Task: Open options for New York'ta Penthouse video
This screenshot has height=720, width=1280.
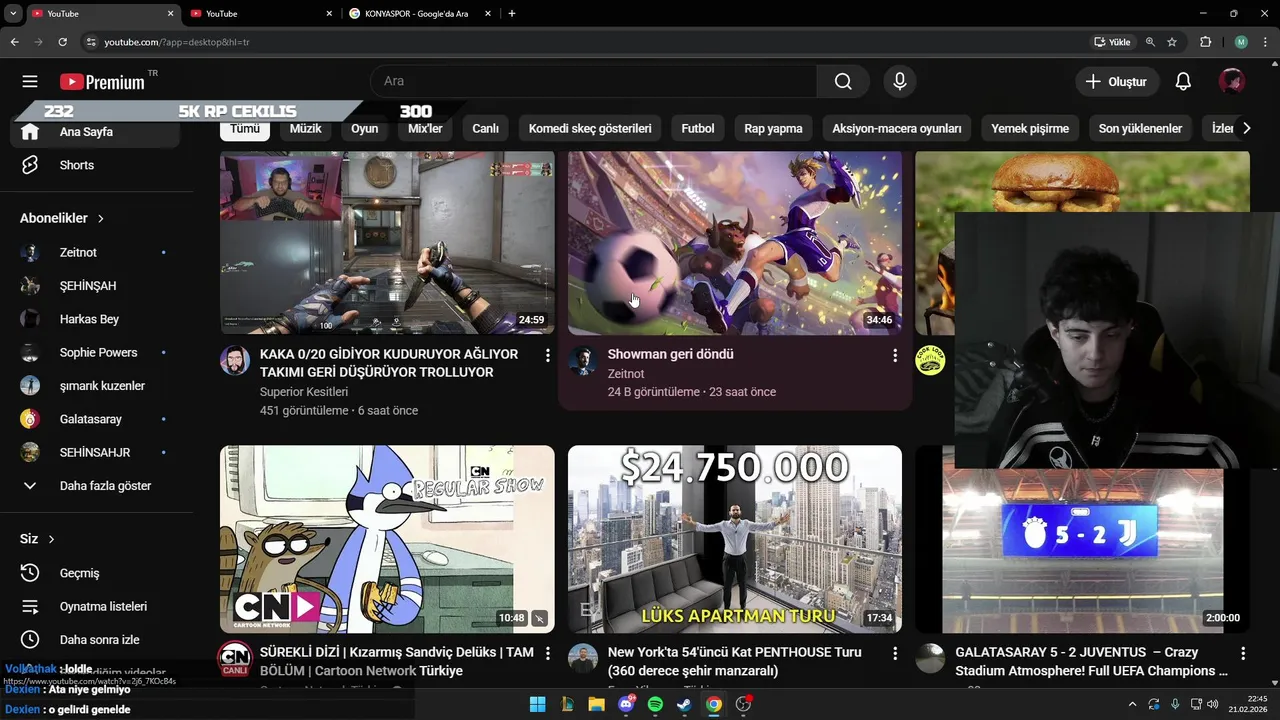Action: (895, 653)
